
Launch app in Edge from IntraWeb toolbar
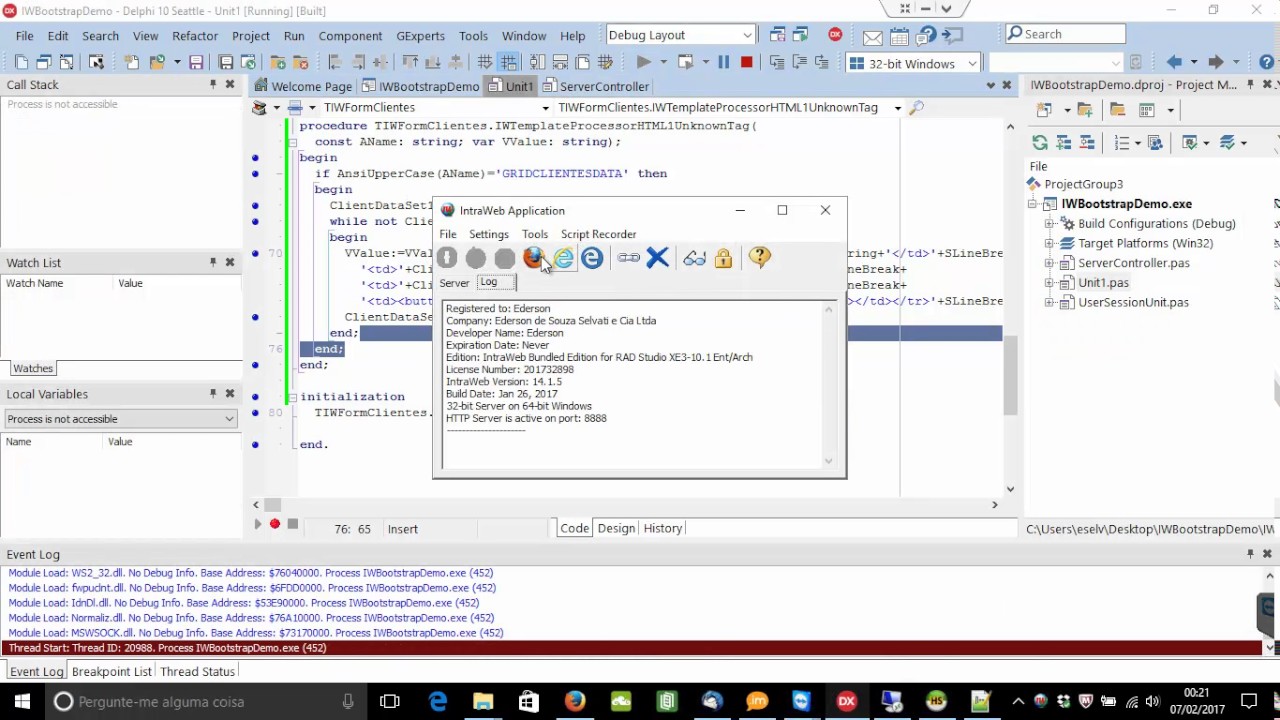[592, 258]
